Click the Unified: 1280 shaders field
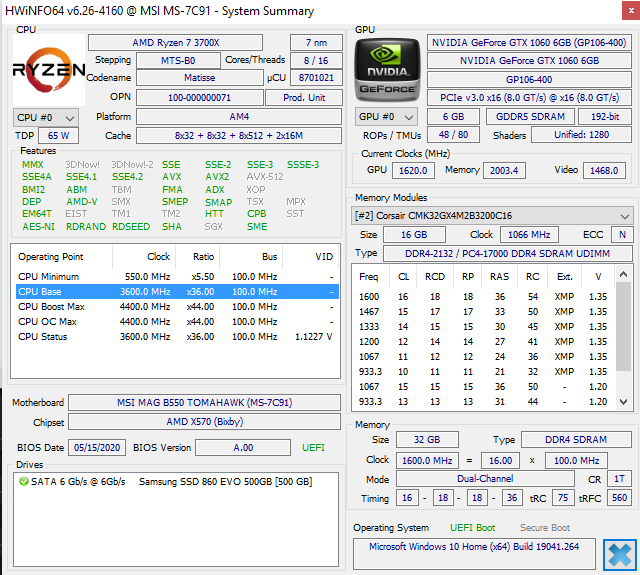Screen dimensions: 640x575 click(x=581, y=135)
